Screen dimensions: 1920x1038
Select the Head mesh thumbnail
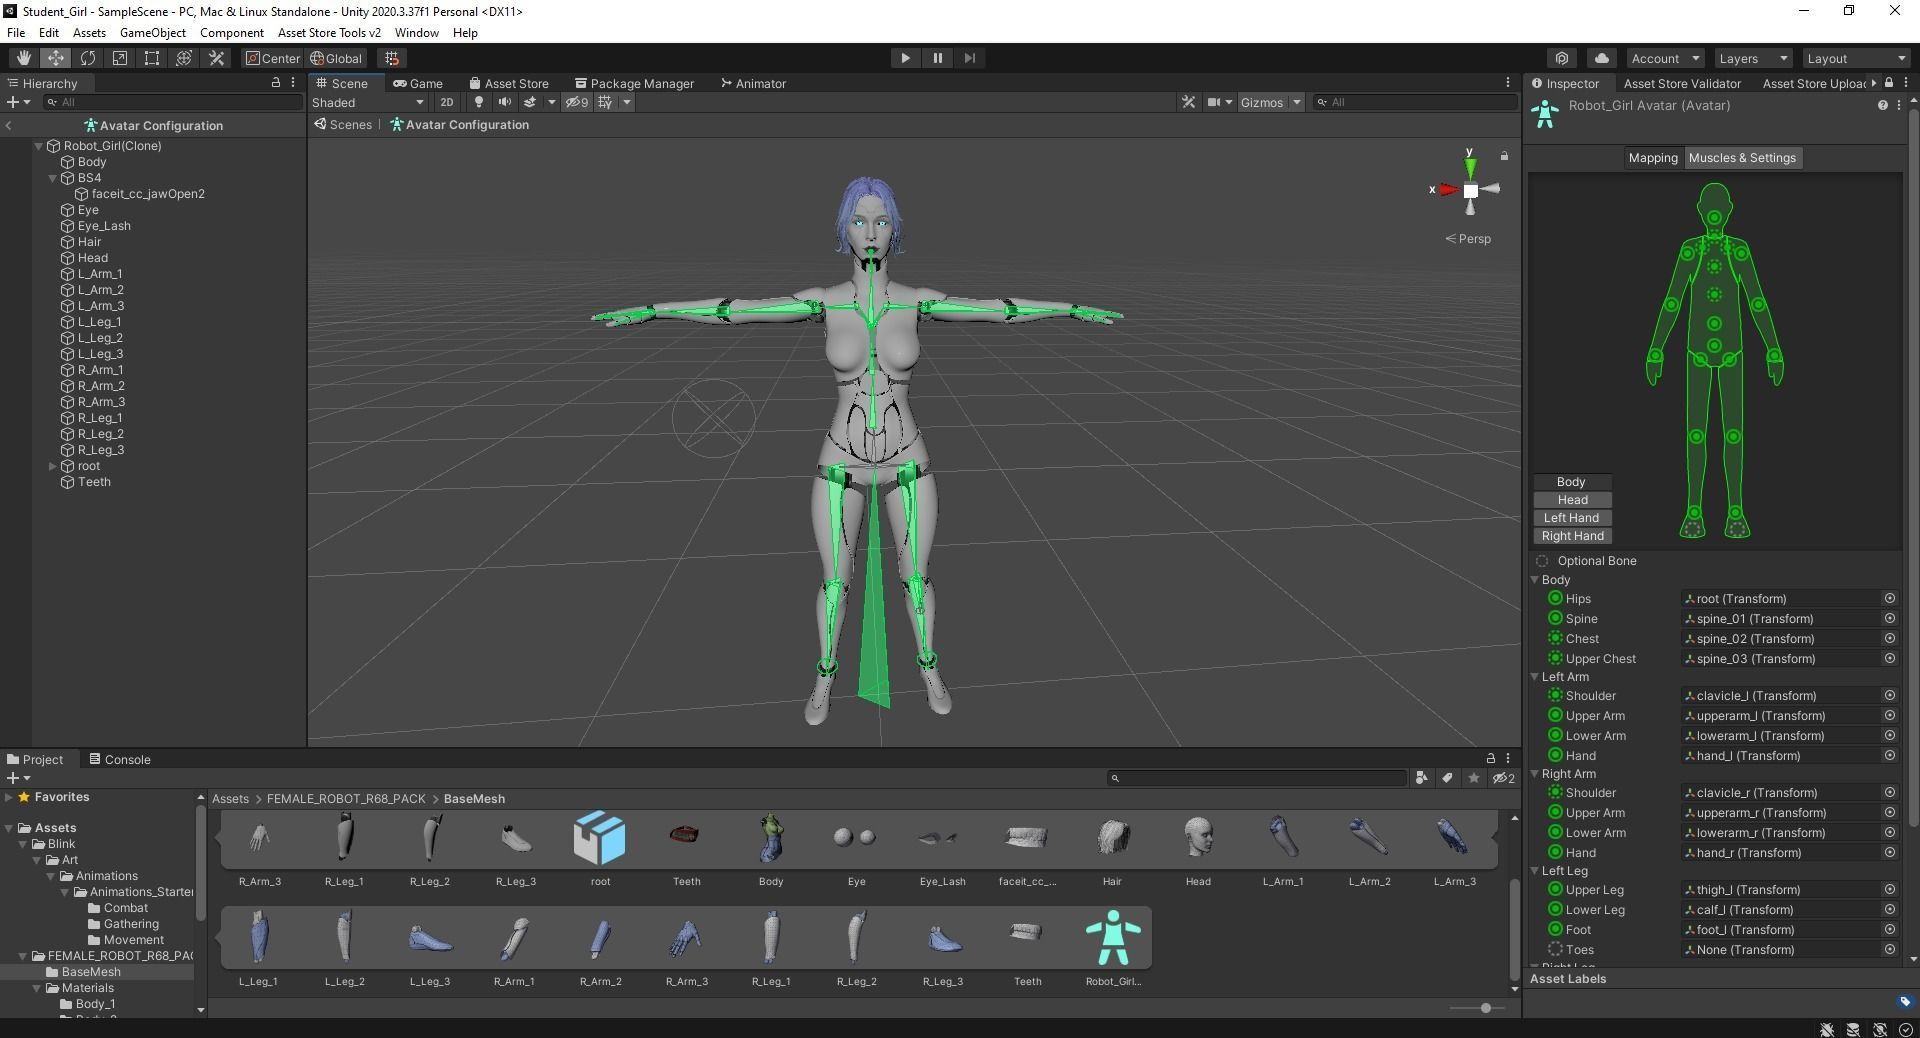coord(1198,838)
